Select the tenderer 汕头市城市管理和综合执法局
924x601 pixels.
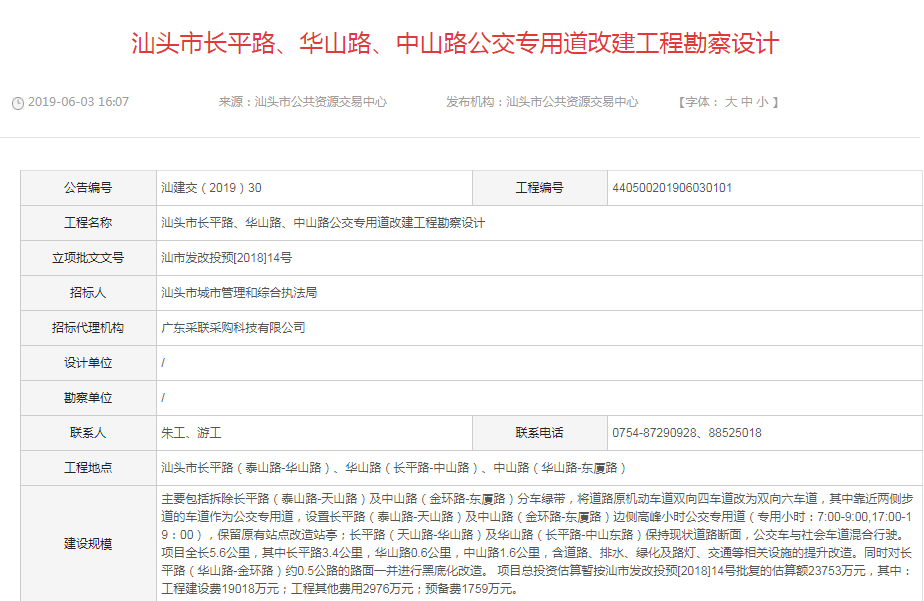pos(242,293)
